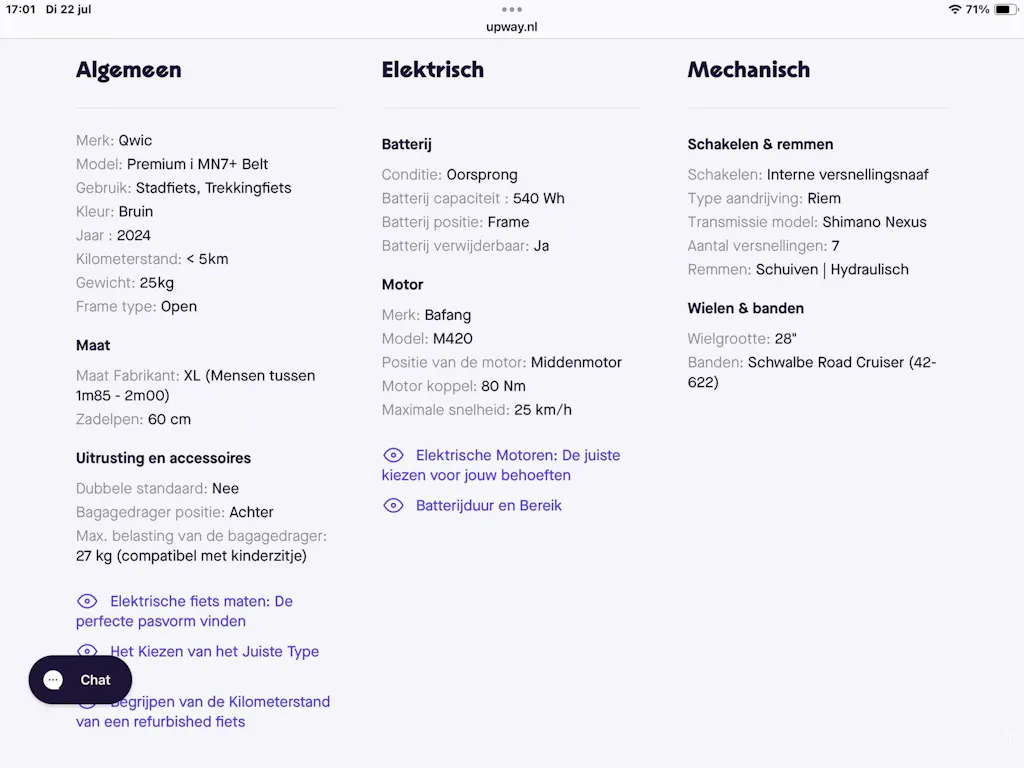The image size is (1024, 768).
Task: Tap the three-dot multitasking indicator
Action: pos(511,9)
